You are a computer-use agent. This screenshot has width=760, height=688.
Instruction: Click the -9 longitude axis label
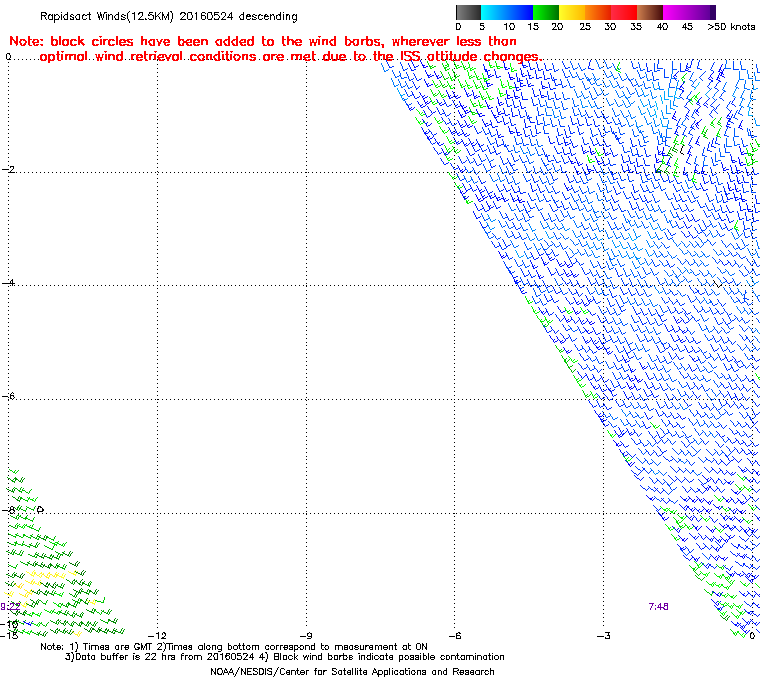(x=305, y=635)
